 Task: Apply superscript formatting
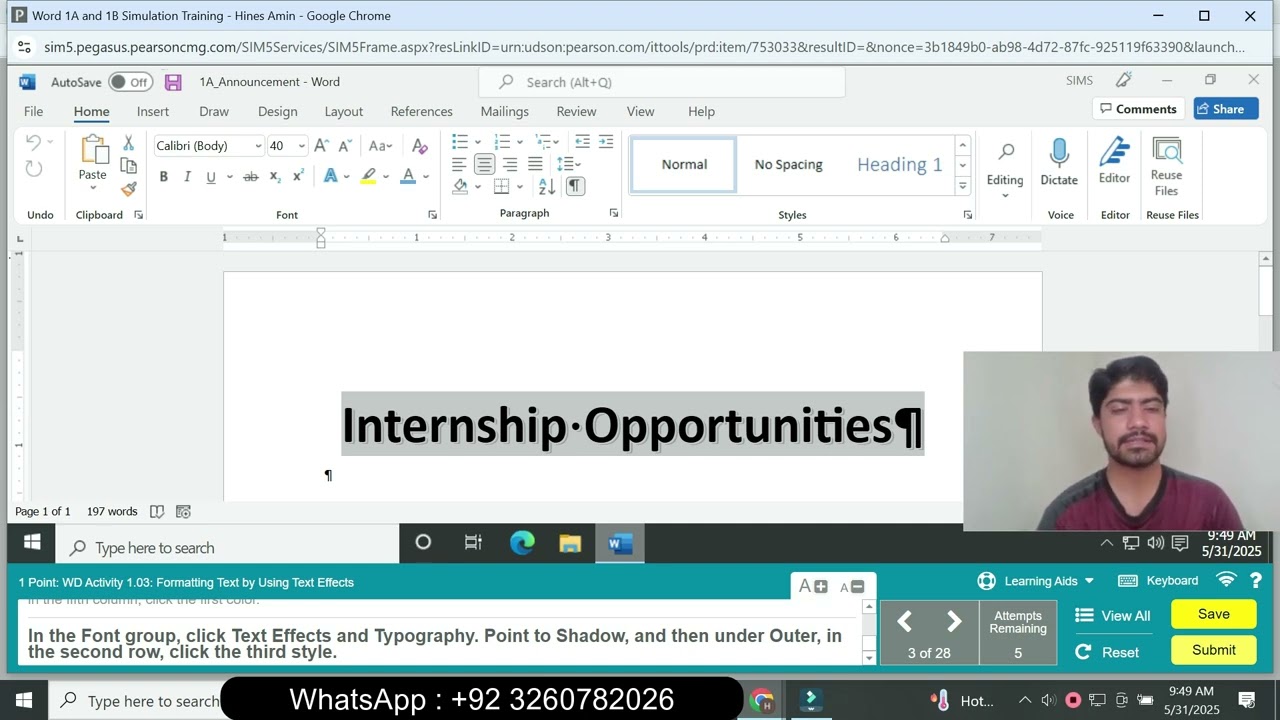[298, 176]
